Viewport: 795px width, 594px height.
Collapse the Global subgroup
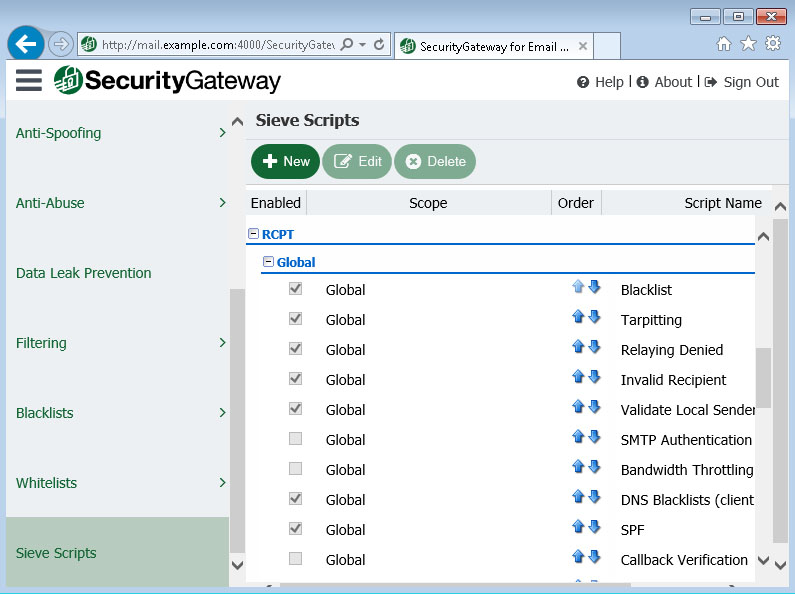(268, 262)
